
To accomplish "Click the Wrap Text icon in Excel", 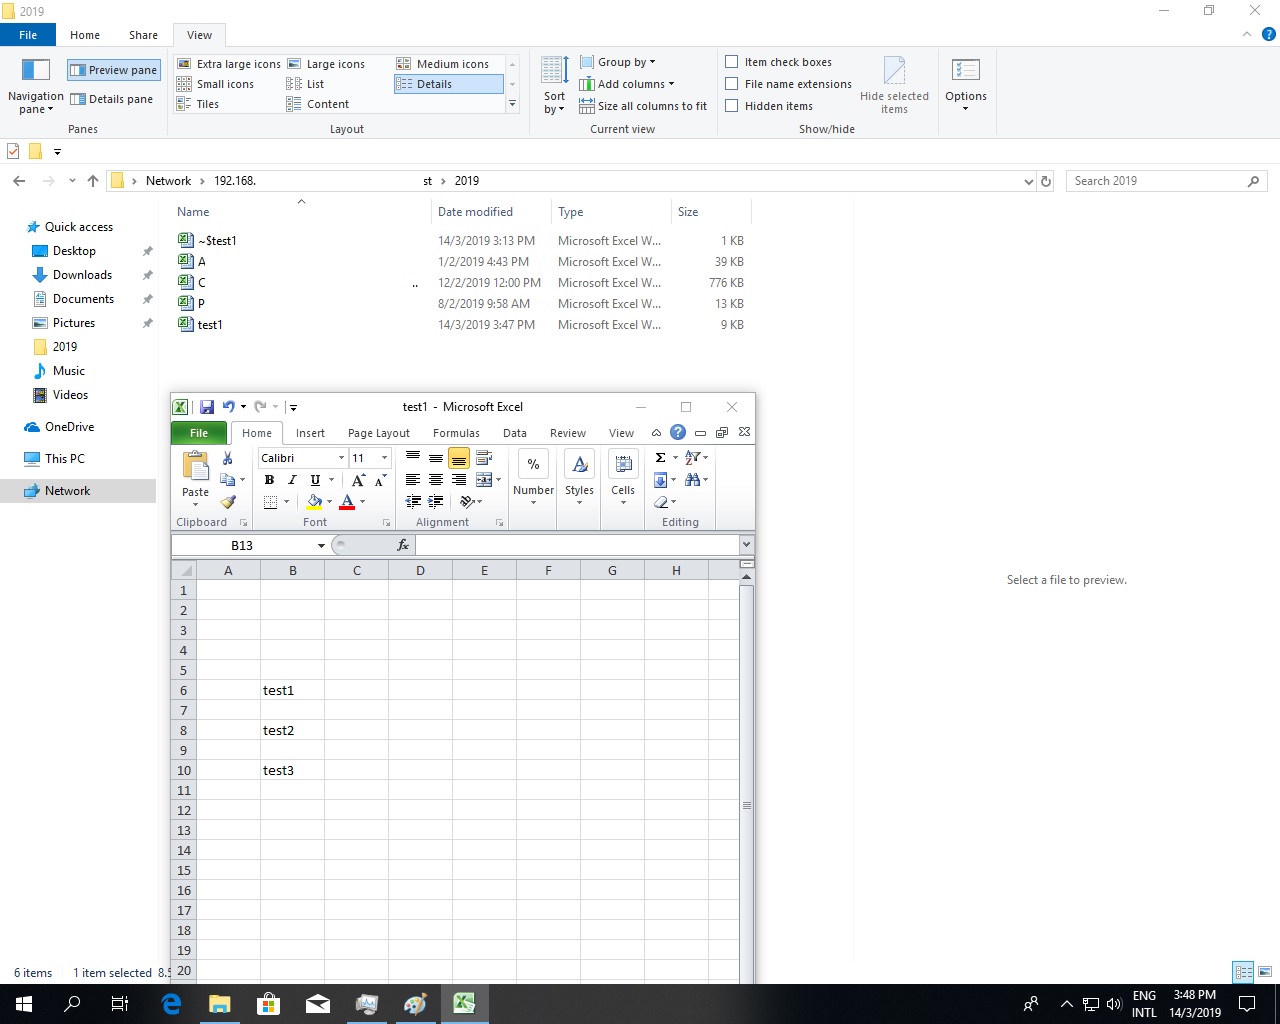I will point(484,458).
